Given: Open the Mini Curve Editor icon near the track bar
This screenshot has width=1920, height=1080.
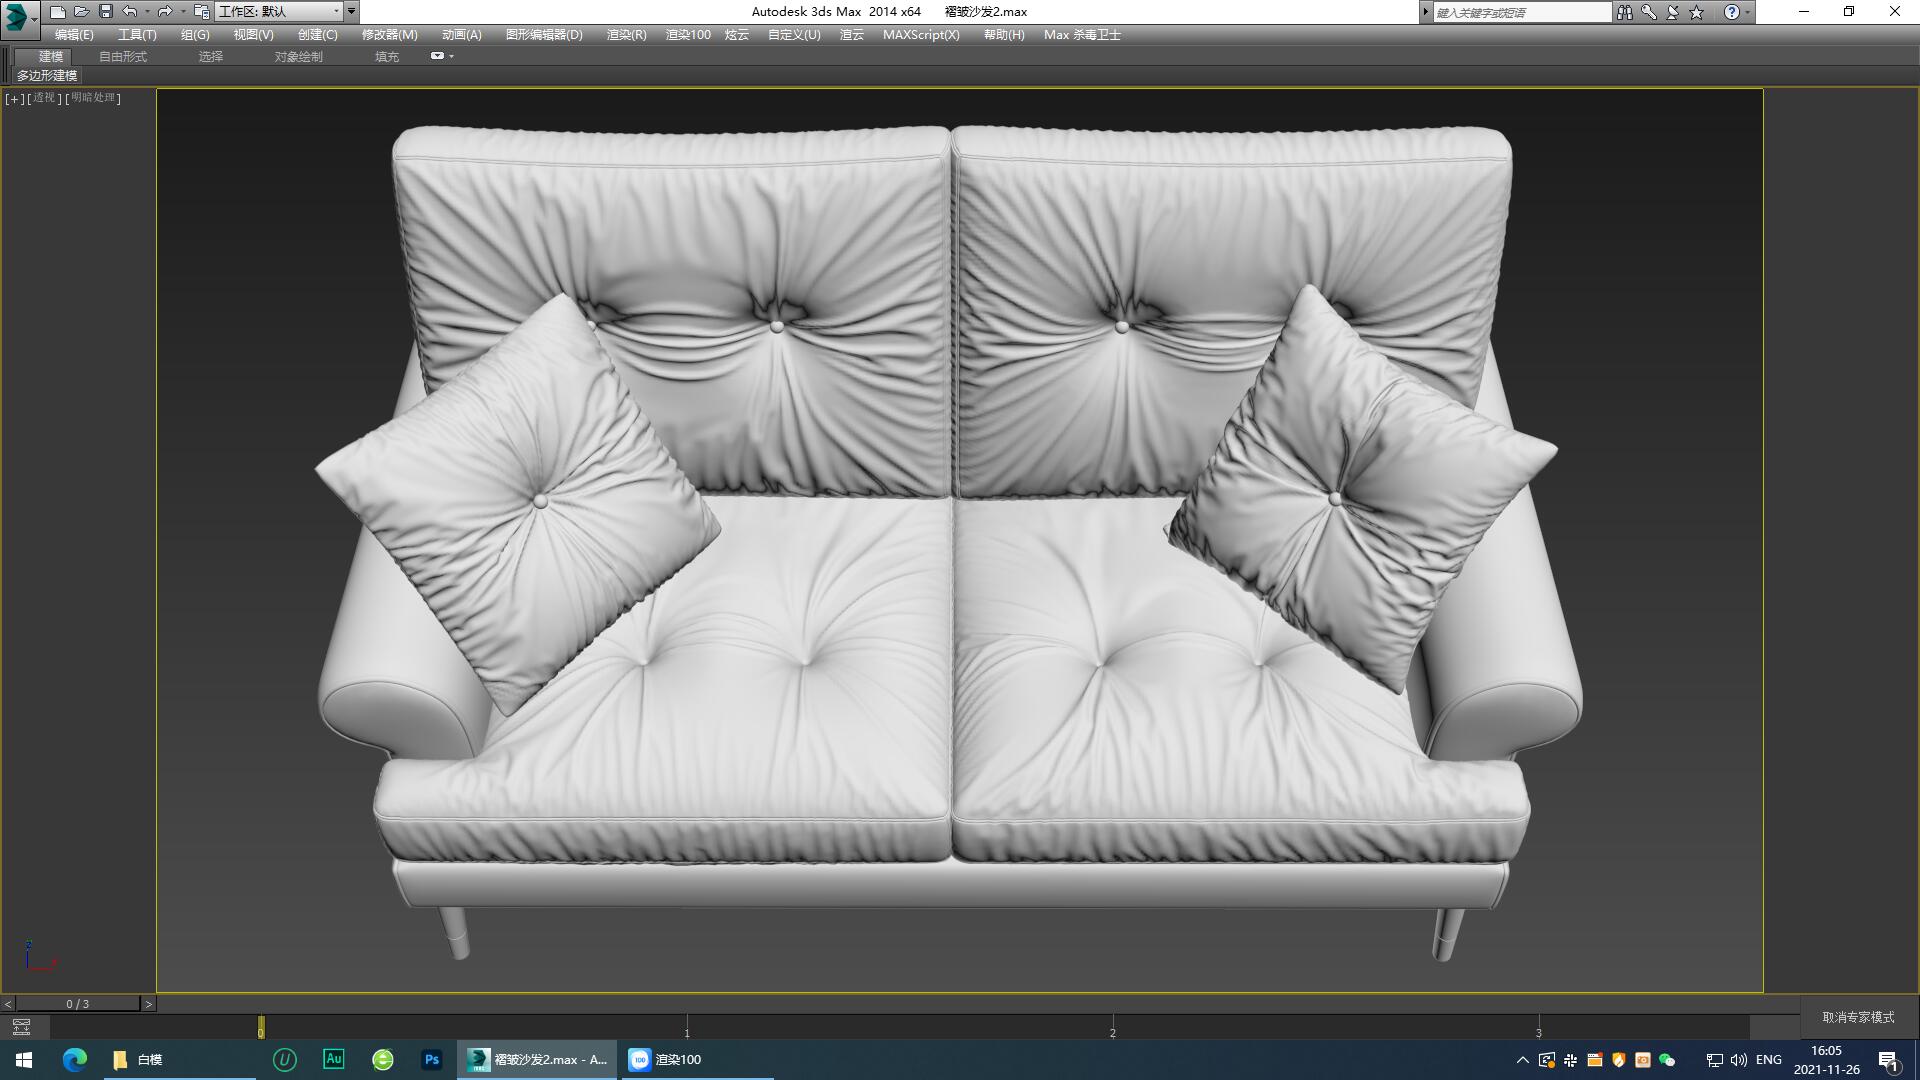Looking at the screenshot, I should click(x=22, y=1027).
